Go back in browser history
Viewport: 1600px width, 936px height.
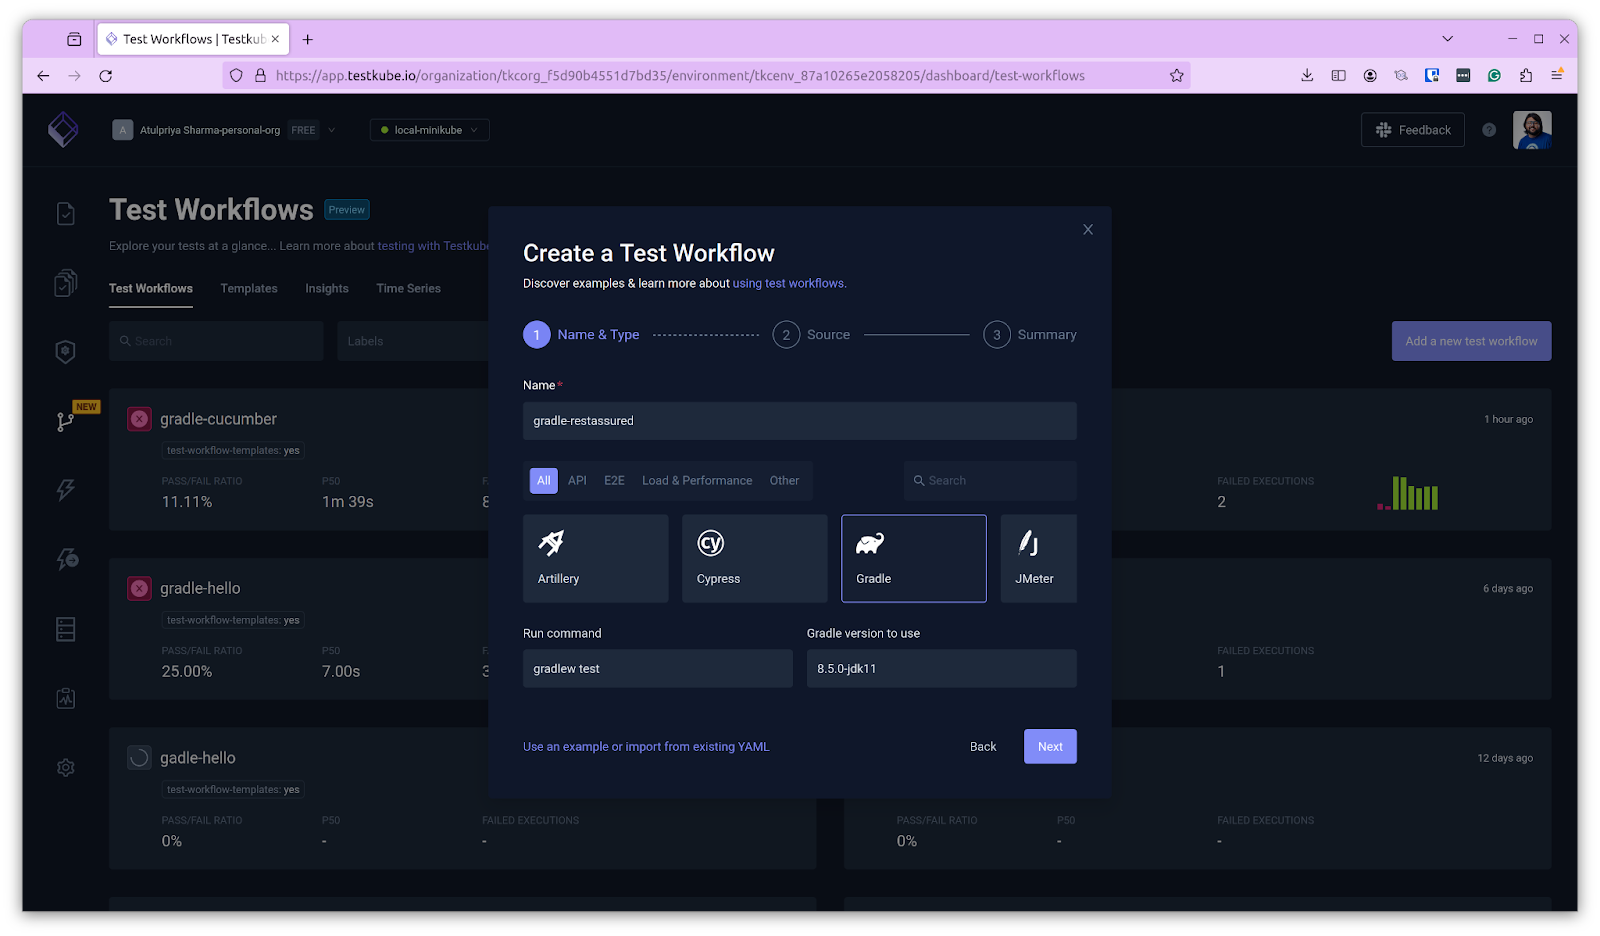tap(43, 75)
